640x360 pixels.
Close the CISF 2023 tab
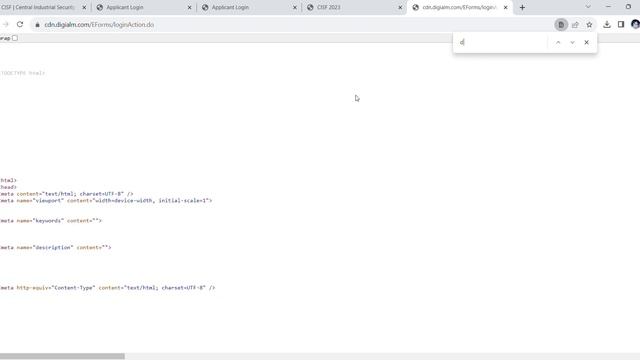pos(400,7)
